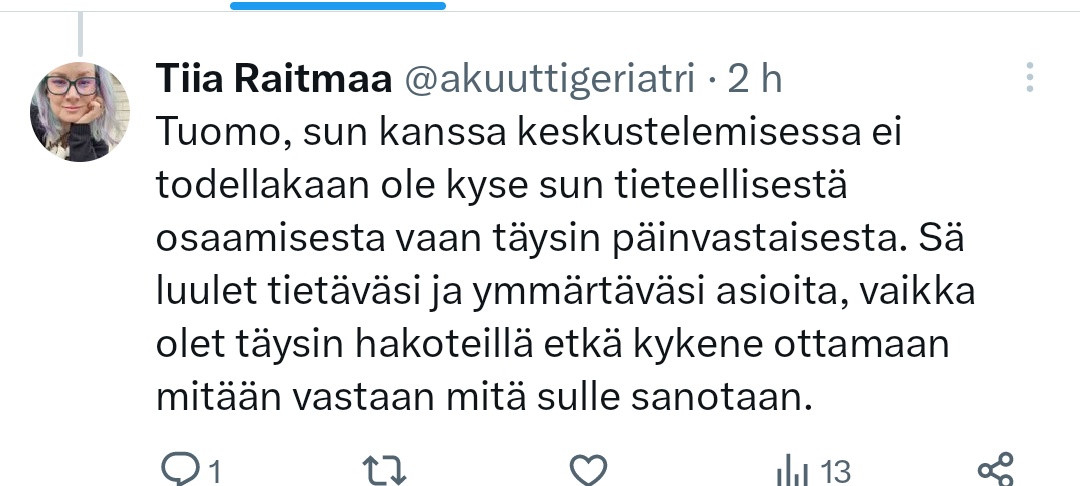Click the view count "13"

[x=834, y=469]
